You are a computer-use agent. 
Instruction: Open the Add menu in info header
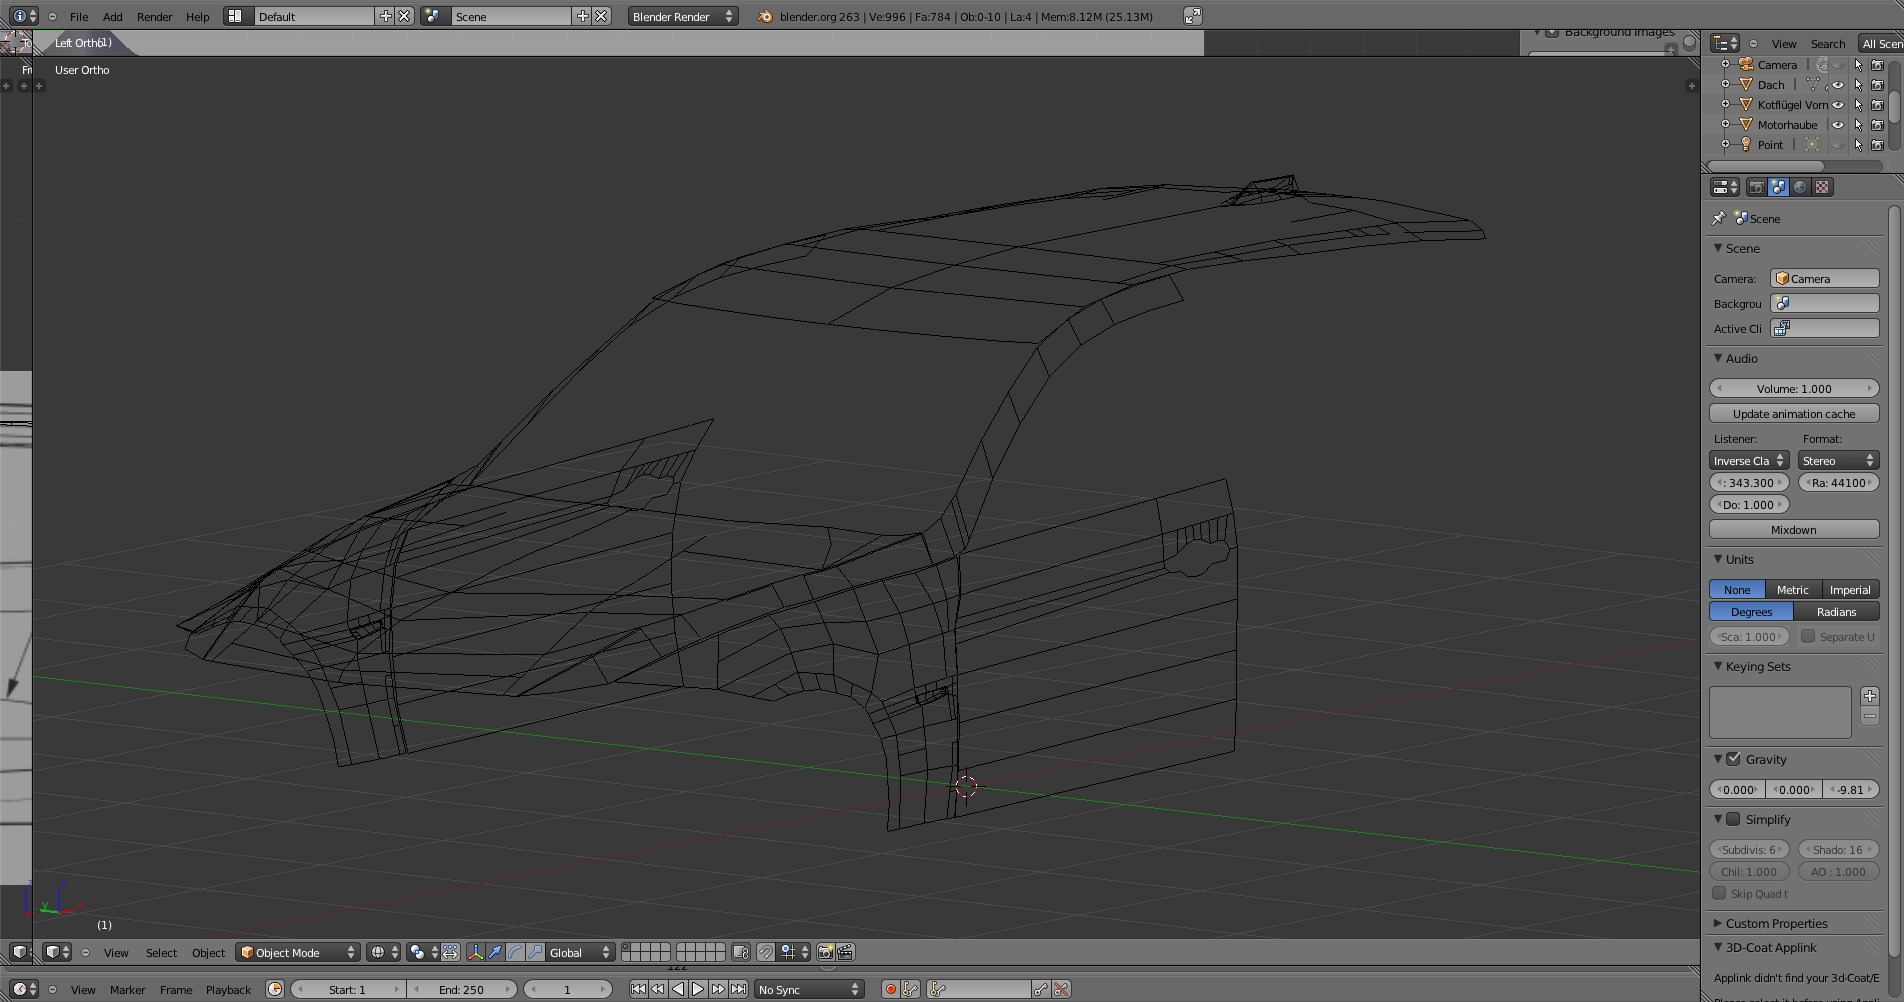(x=113, y=17)
